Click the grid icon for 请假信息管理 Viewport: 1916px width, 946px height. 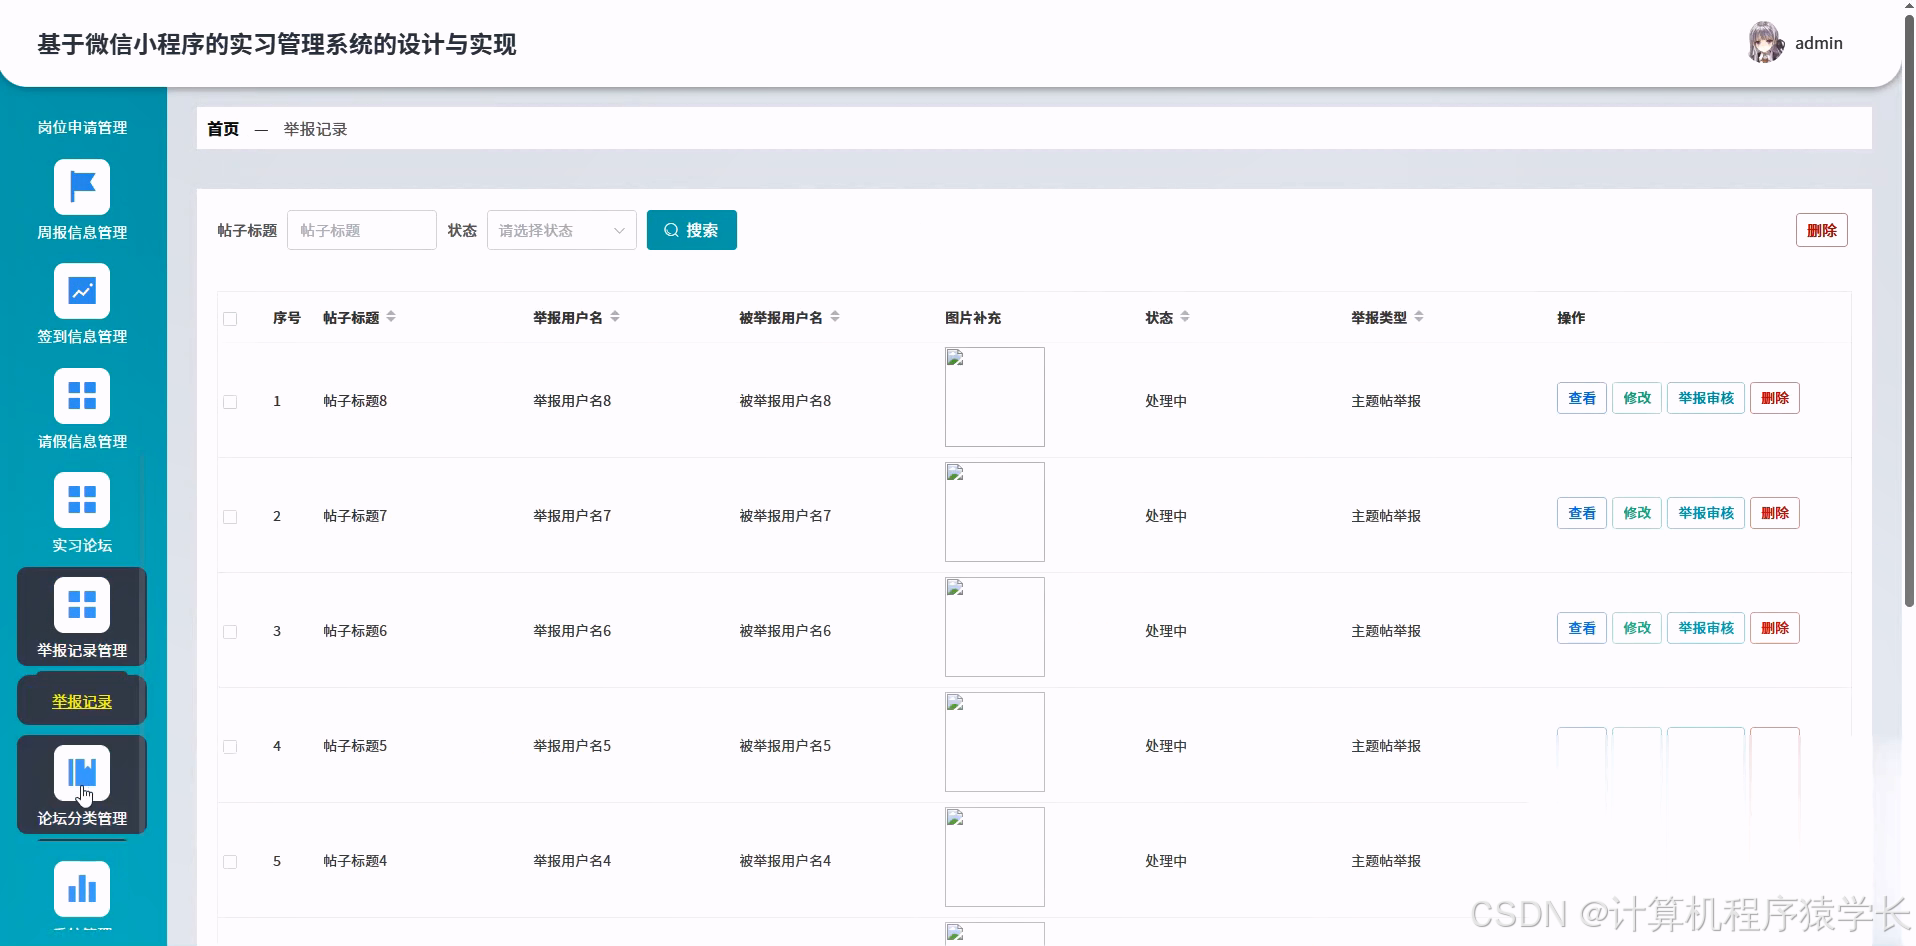pyautogui.click(x=82, y=395)
